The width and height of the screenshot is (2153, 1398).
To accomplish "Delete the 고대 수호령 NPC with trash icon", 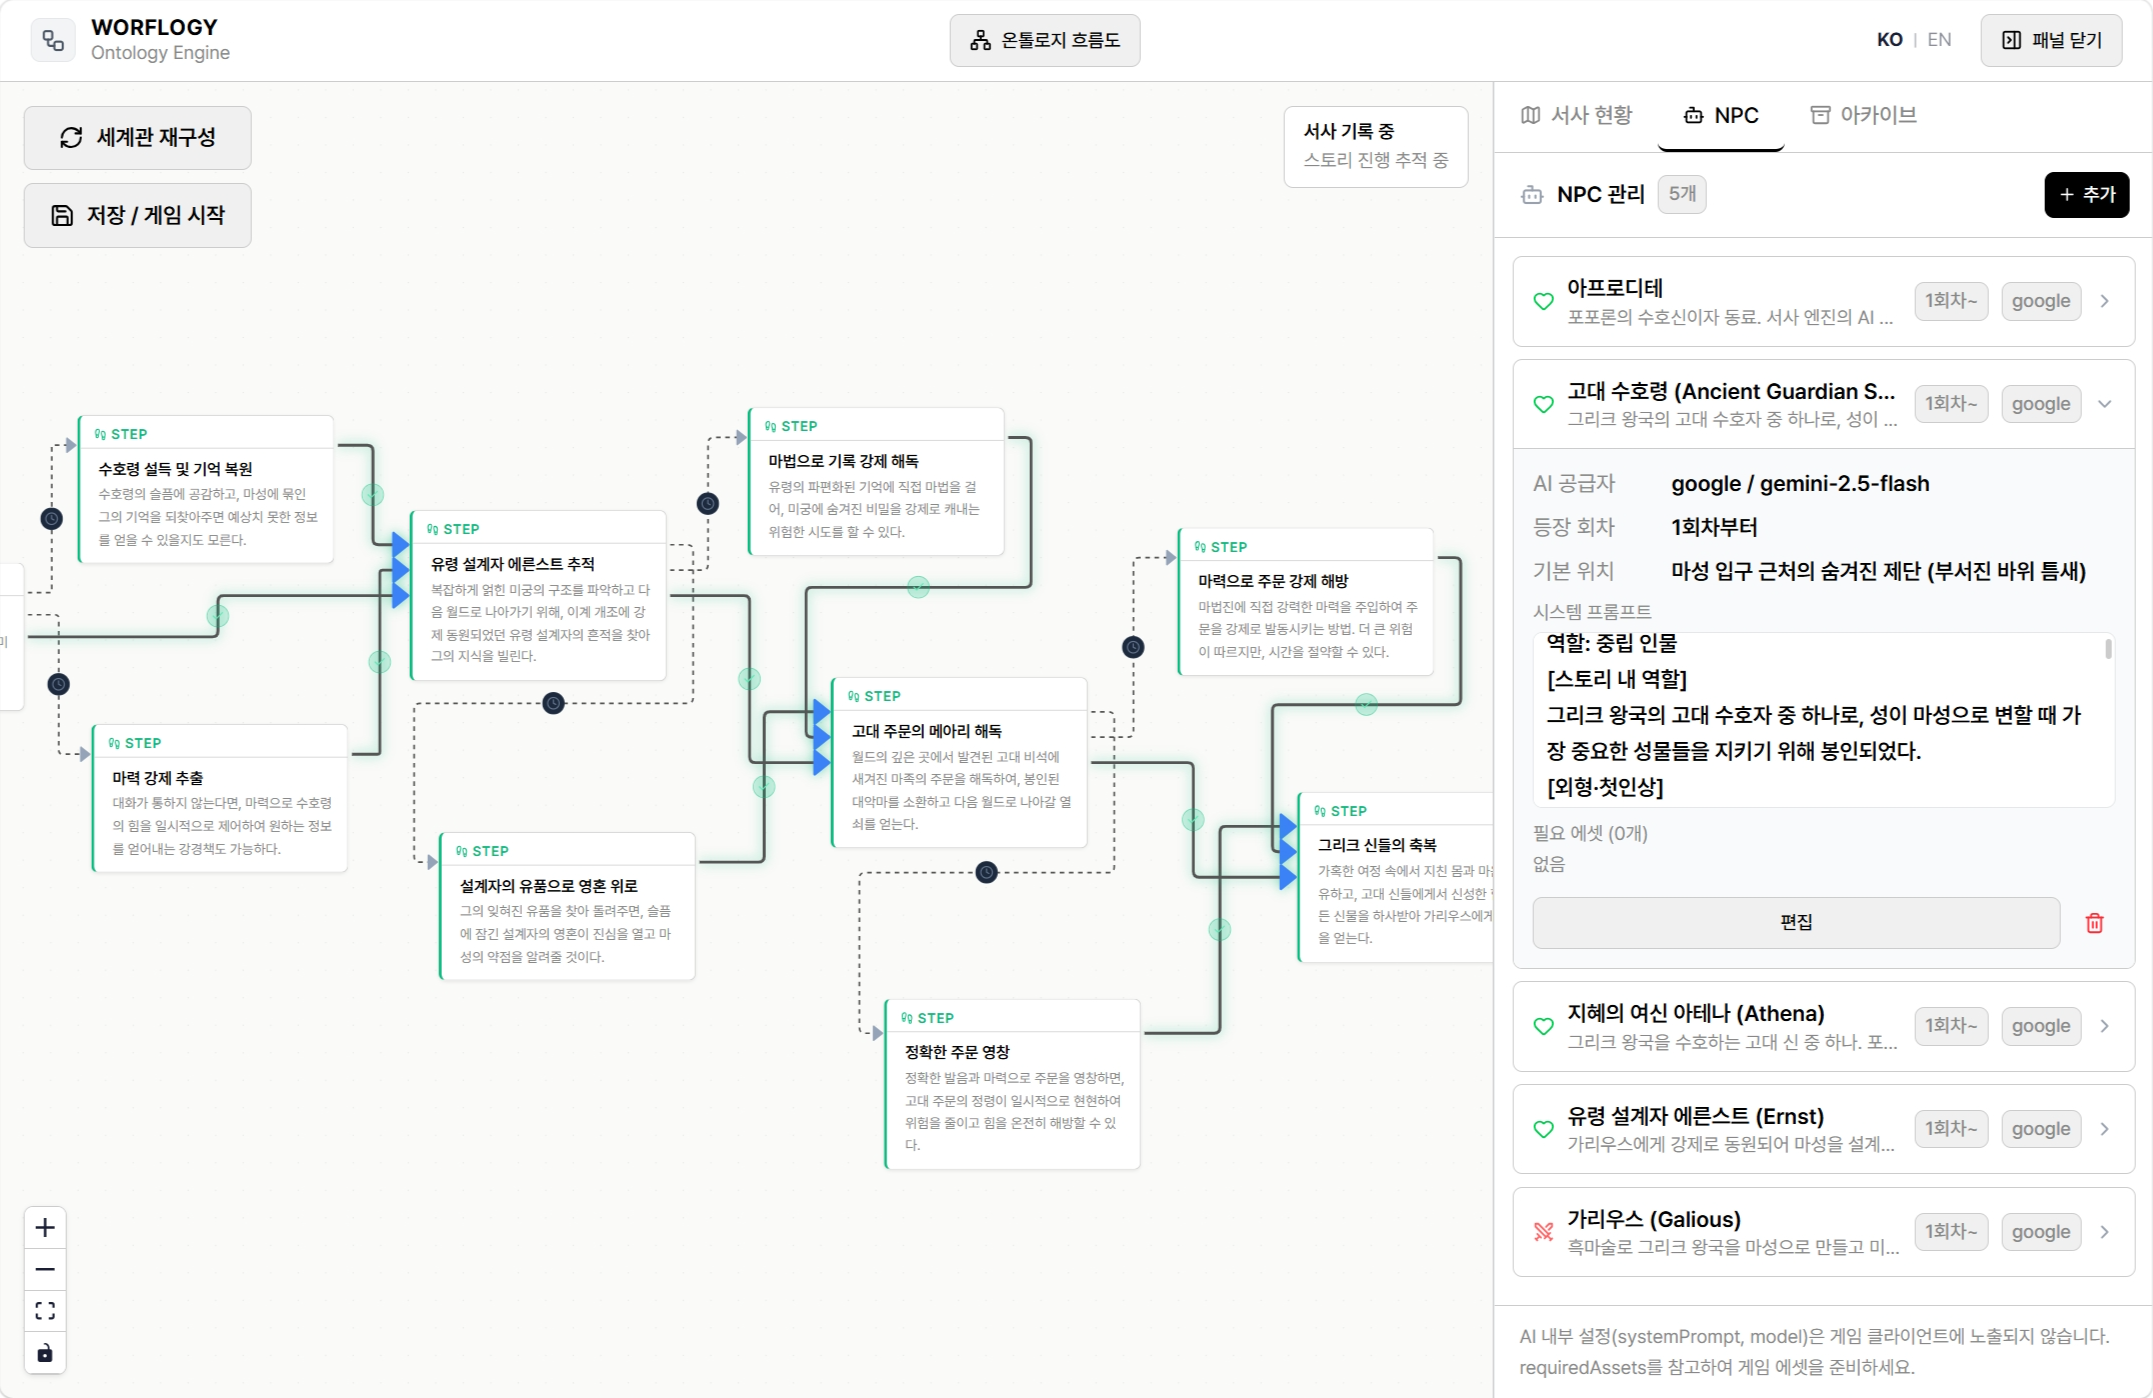I will click(2094, 922).
